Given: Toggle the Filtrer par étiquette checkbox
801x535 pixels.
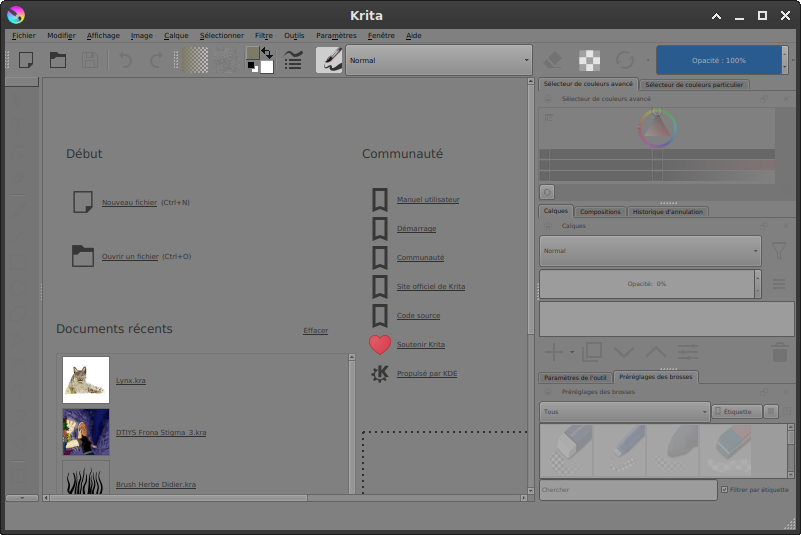Looking at the screenshot, I should click(x=725, y=490).
